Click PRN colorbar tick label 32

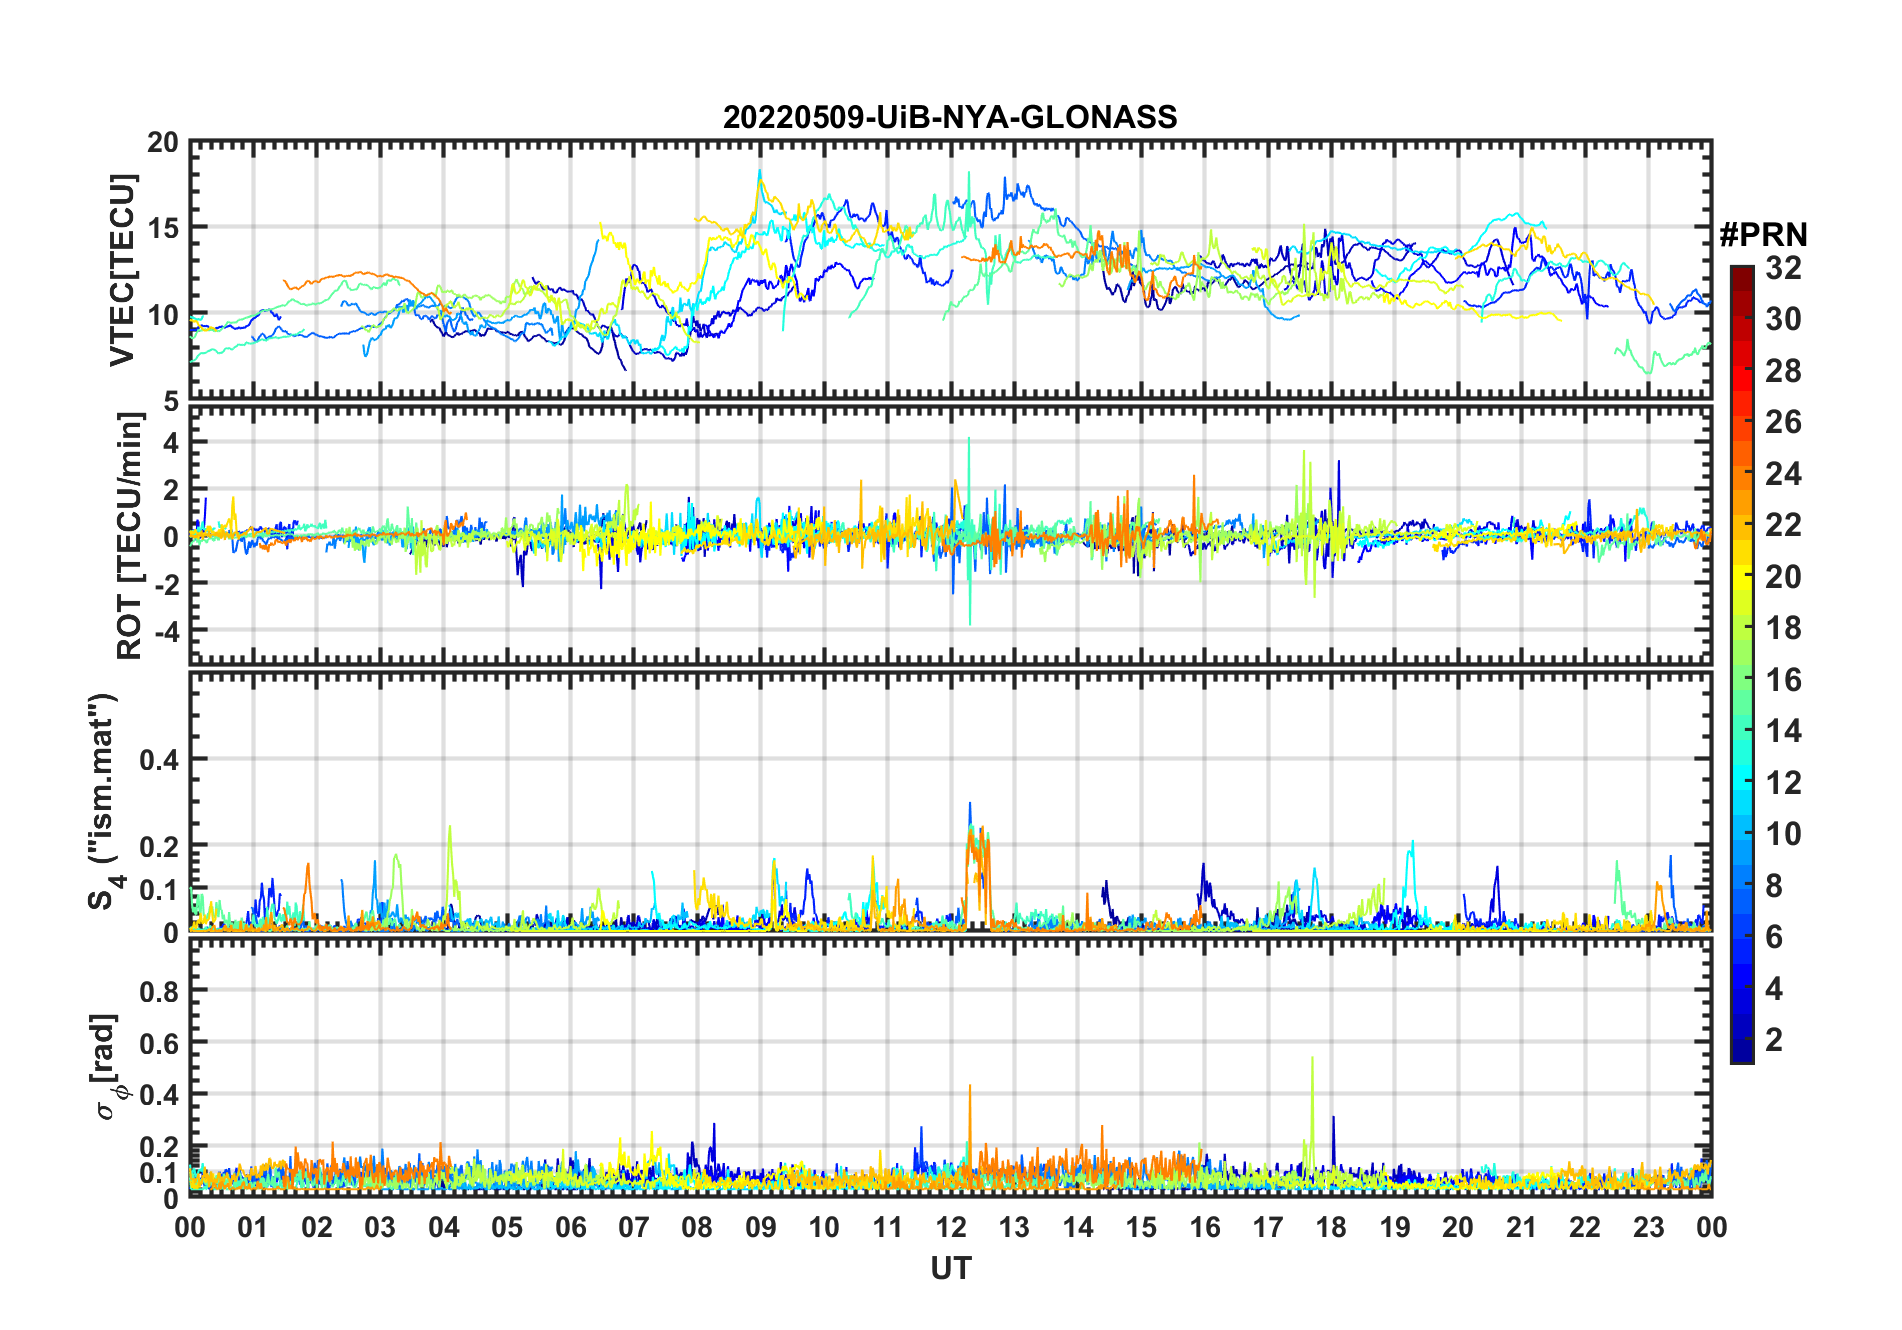(x=1783, y=268)
